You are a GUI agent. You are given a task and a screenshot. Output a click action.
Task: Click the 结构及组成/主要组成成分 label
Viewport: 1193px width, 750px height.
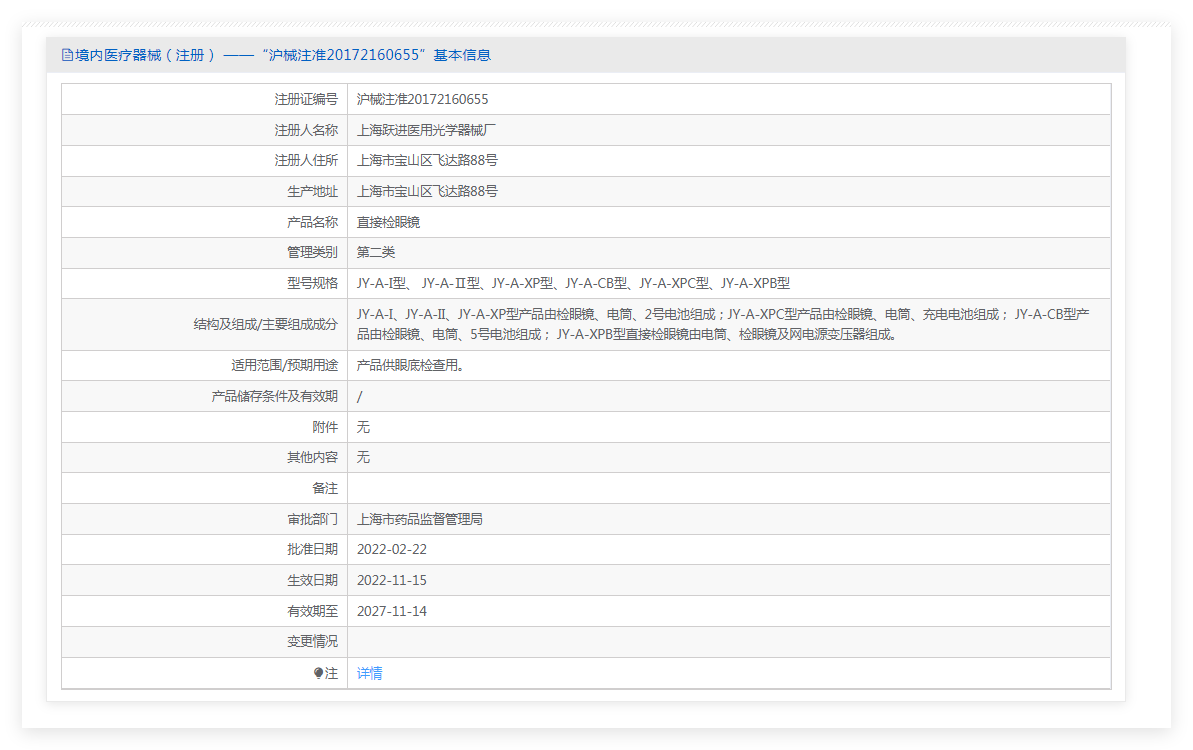[x=266, y=324]
